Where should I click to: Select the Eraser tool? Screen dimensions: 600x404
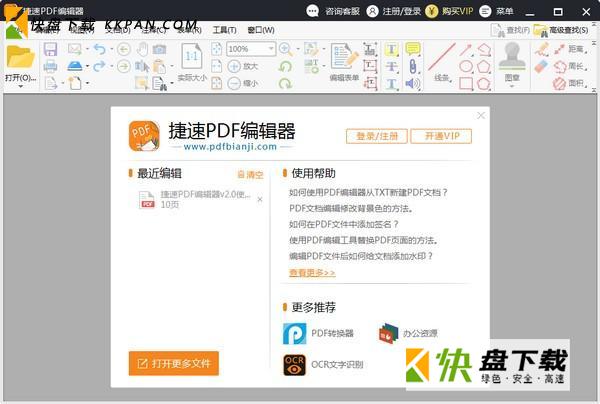pos(541,67)
